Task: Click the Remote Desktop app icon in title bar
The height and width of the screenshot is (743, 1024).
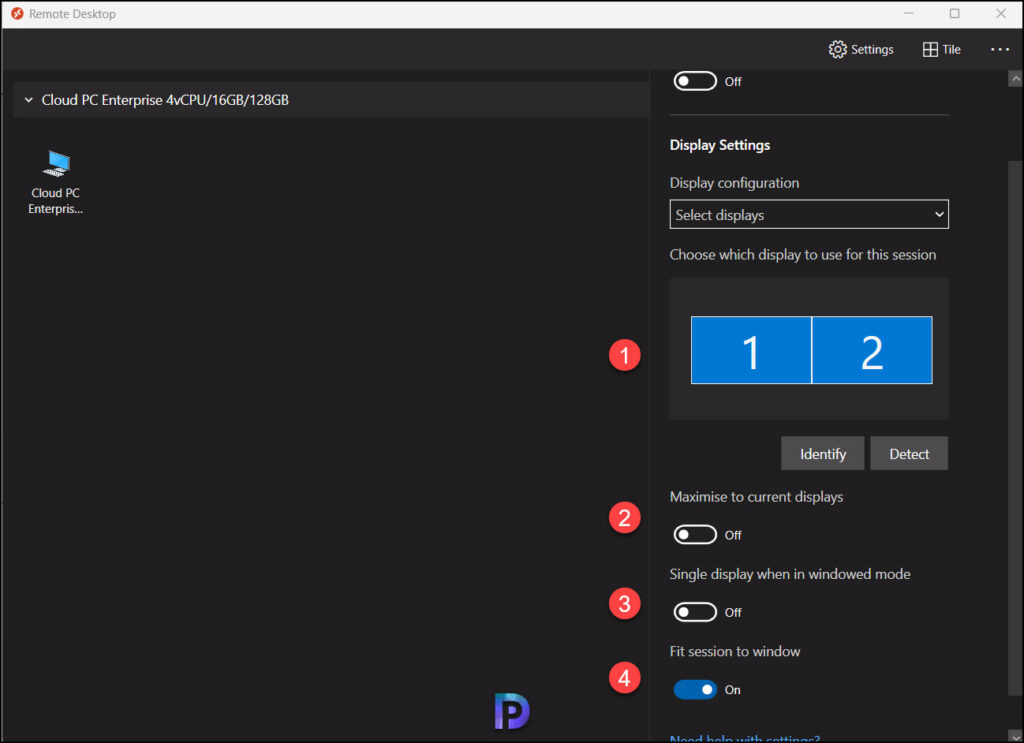Action: tap(17, 14)
